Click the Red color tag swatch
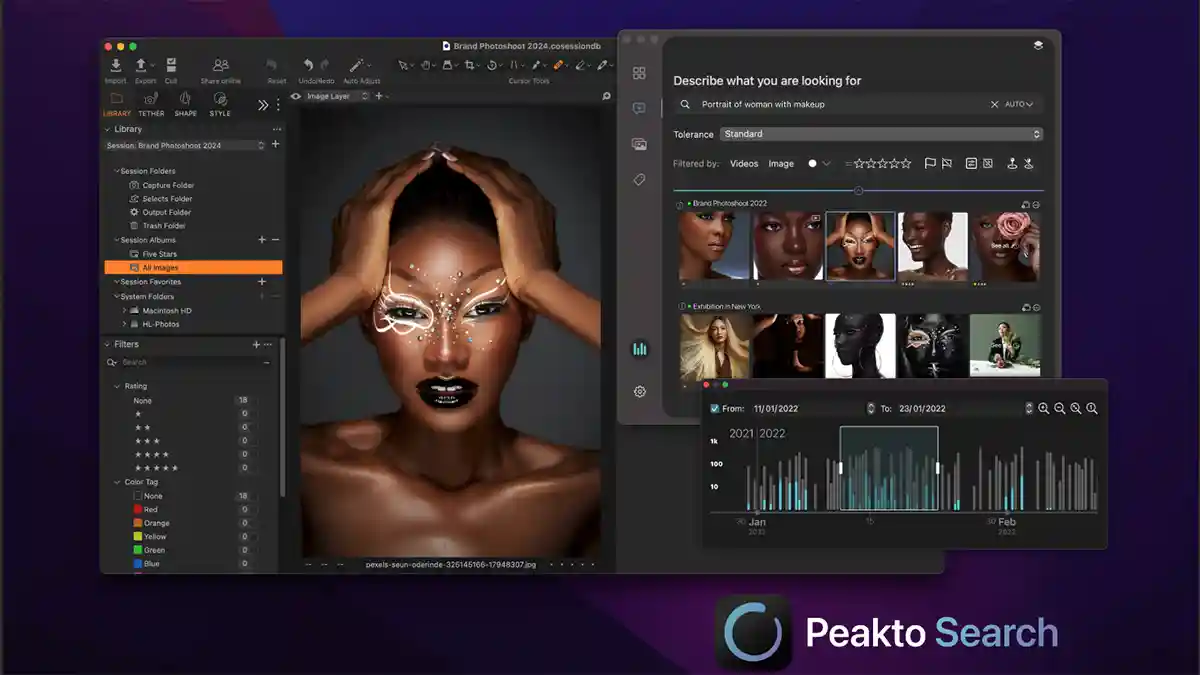This screenshot has height=675, width=1200. pos(138,510)
